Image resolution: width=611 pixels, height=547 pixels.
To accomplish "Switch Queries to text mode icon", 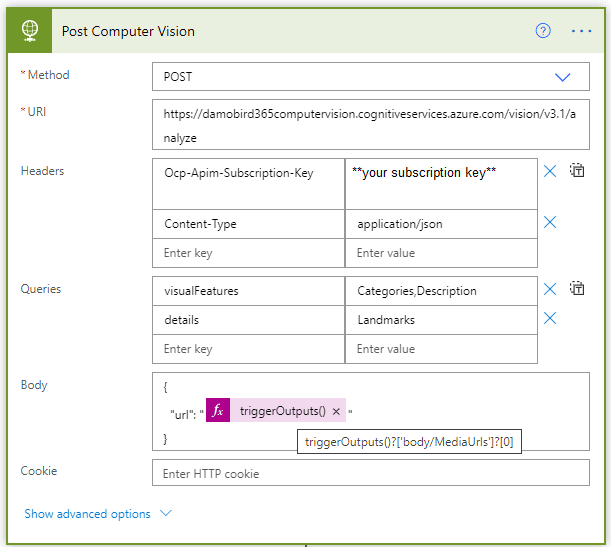I will 577,289.
